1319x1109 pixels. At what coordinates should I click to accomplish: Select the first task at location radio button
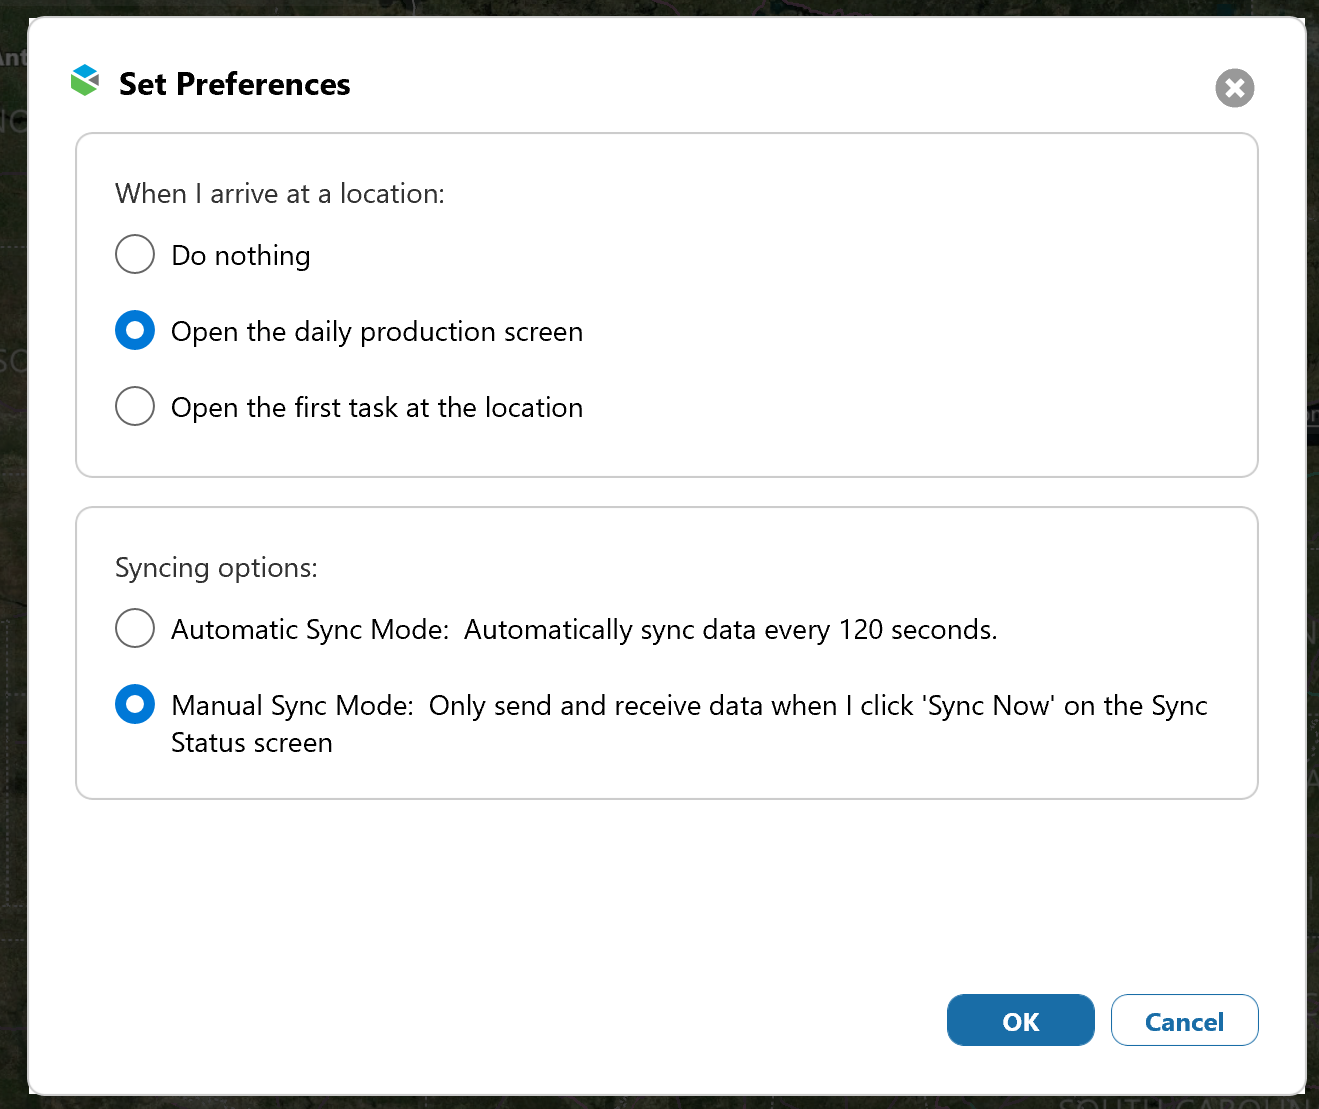[135, 406]
